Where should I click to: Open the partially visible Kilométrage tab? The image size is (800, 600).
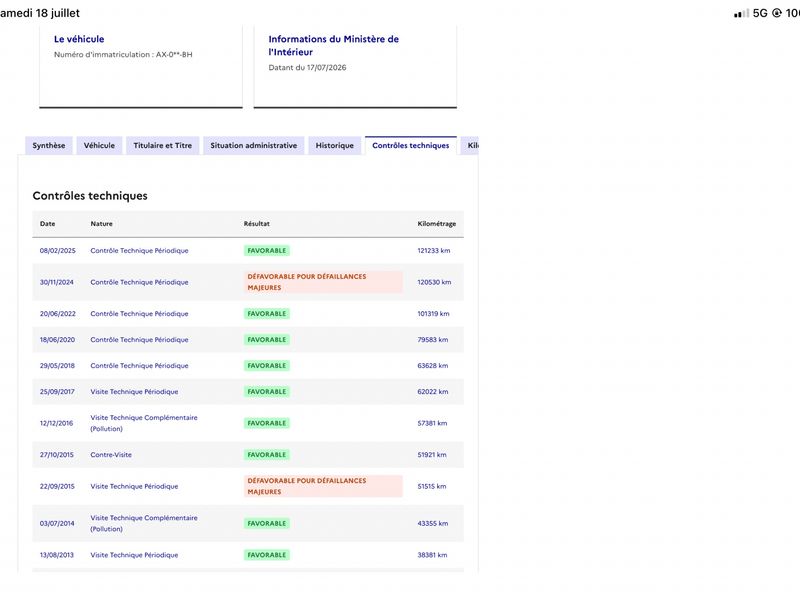coord(470,145)
